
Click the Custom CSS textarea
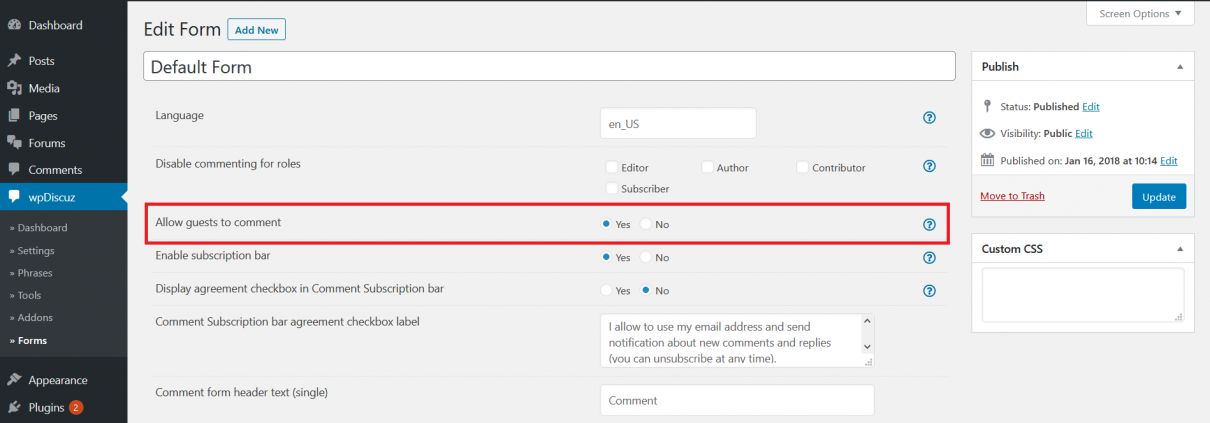1083,295
